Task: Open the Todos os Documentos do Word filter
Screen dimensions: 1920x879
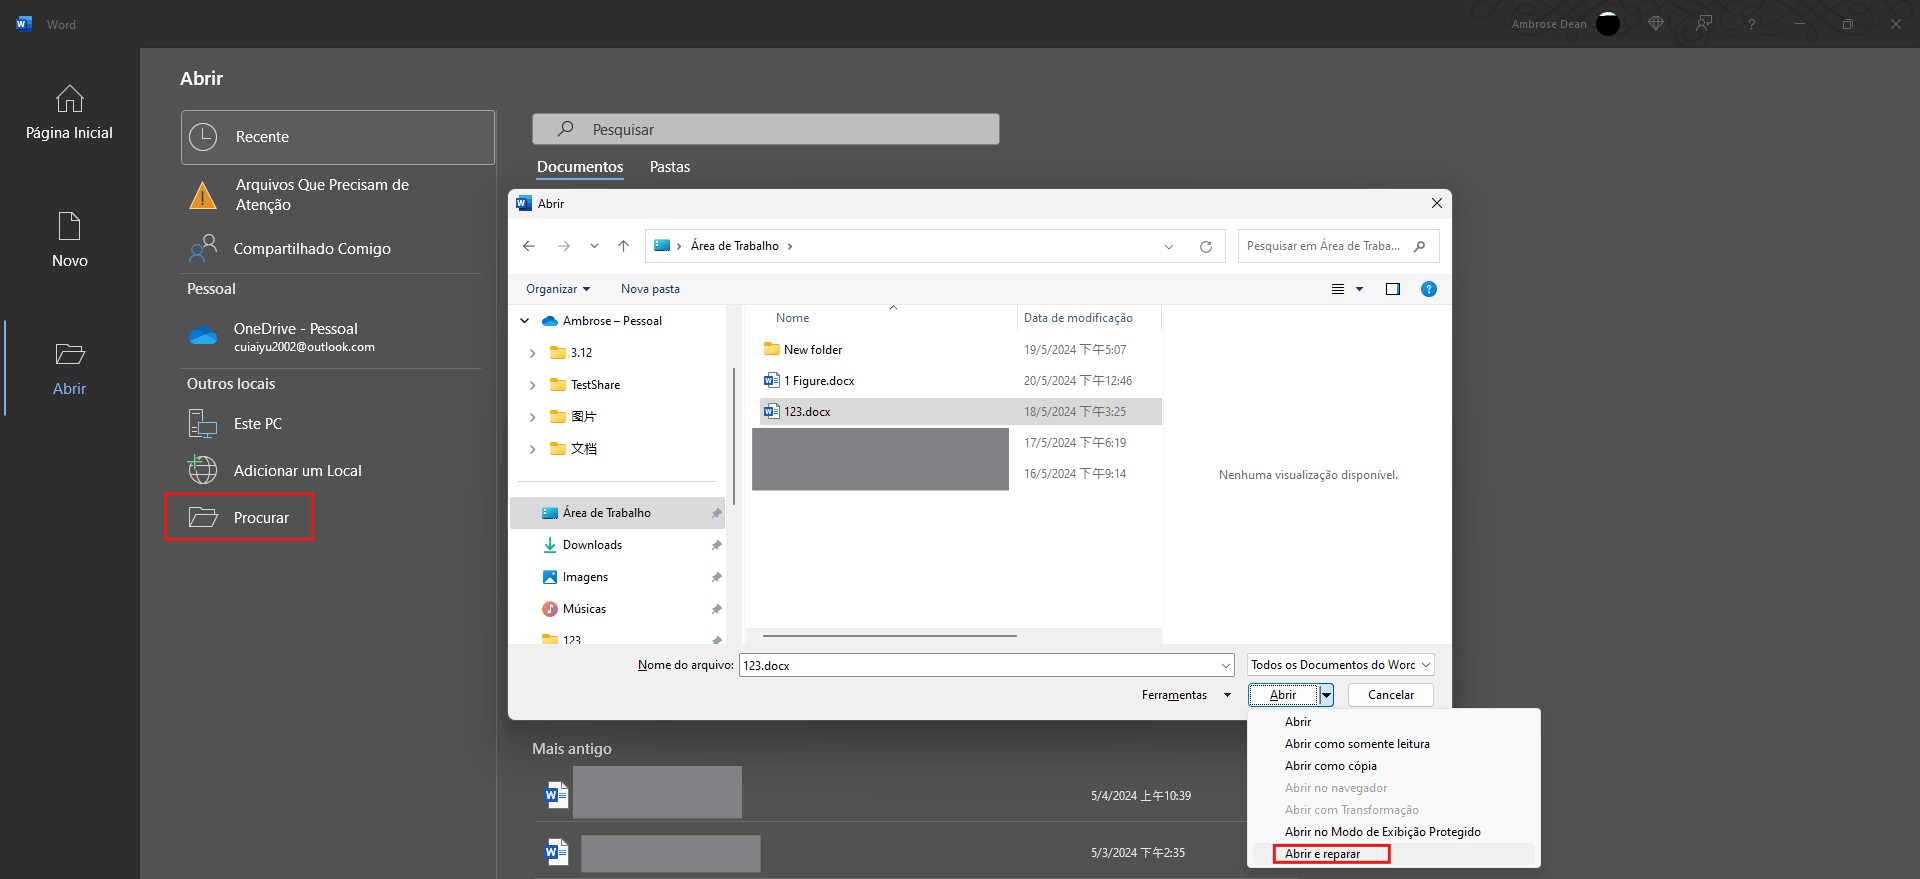Action: click(x=1341, y=665)
